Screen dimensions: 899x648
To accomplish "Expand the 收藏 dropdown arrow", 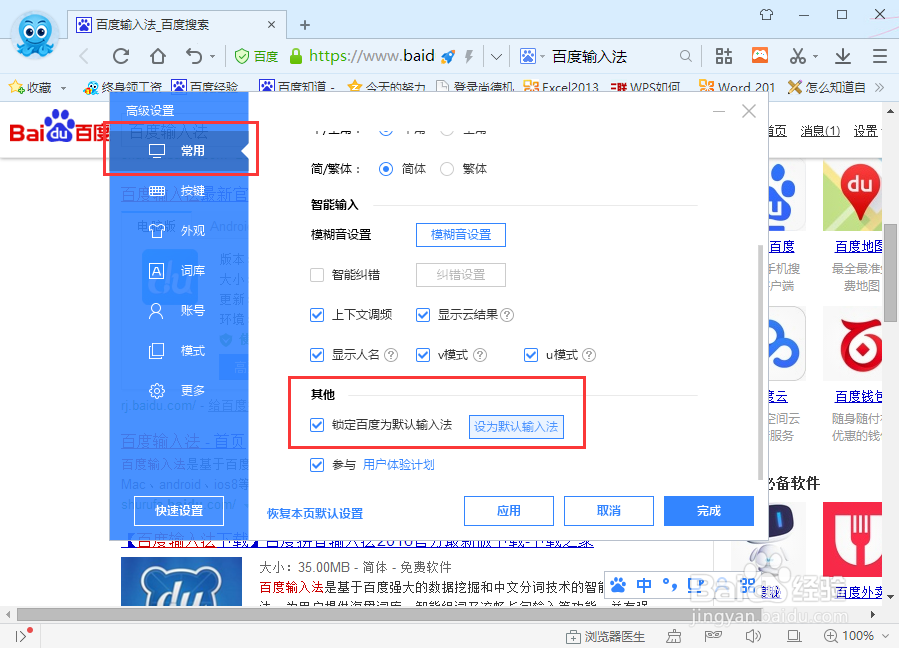I will click(63, 88).
